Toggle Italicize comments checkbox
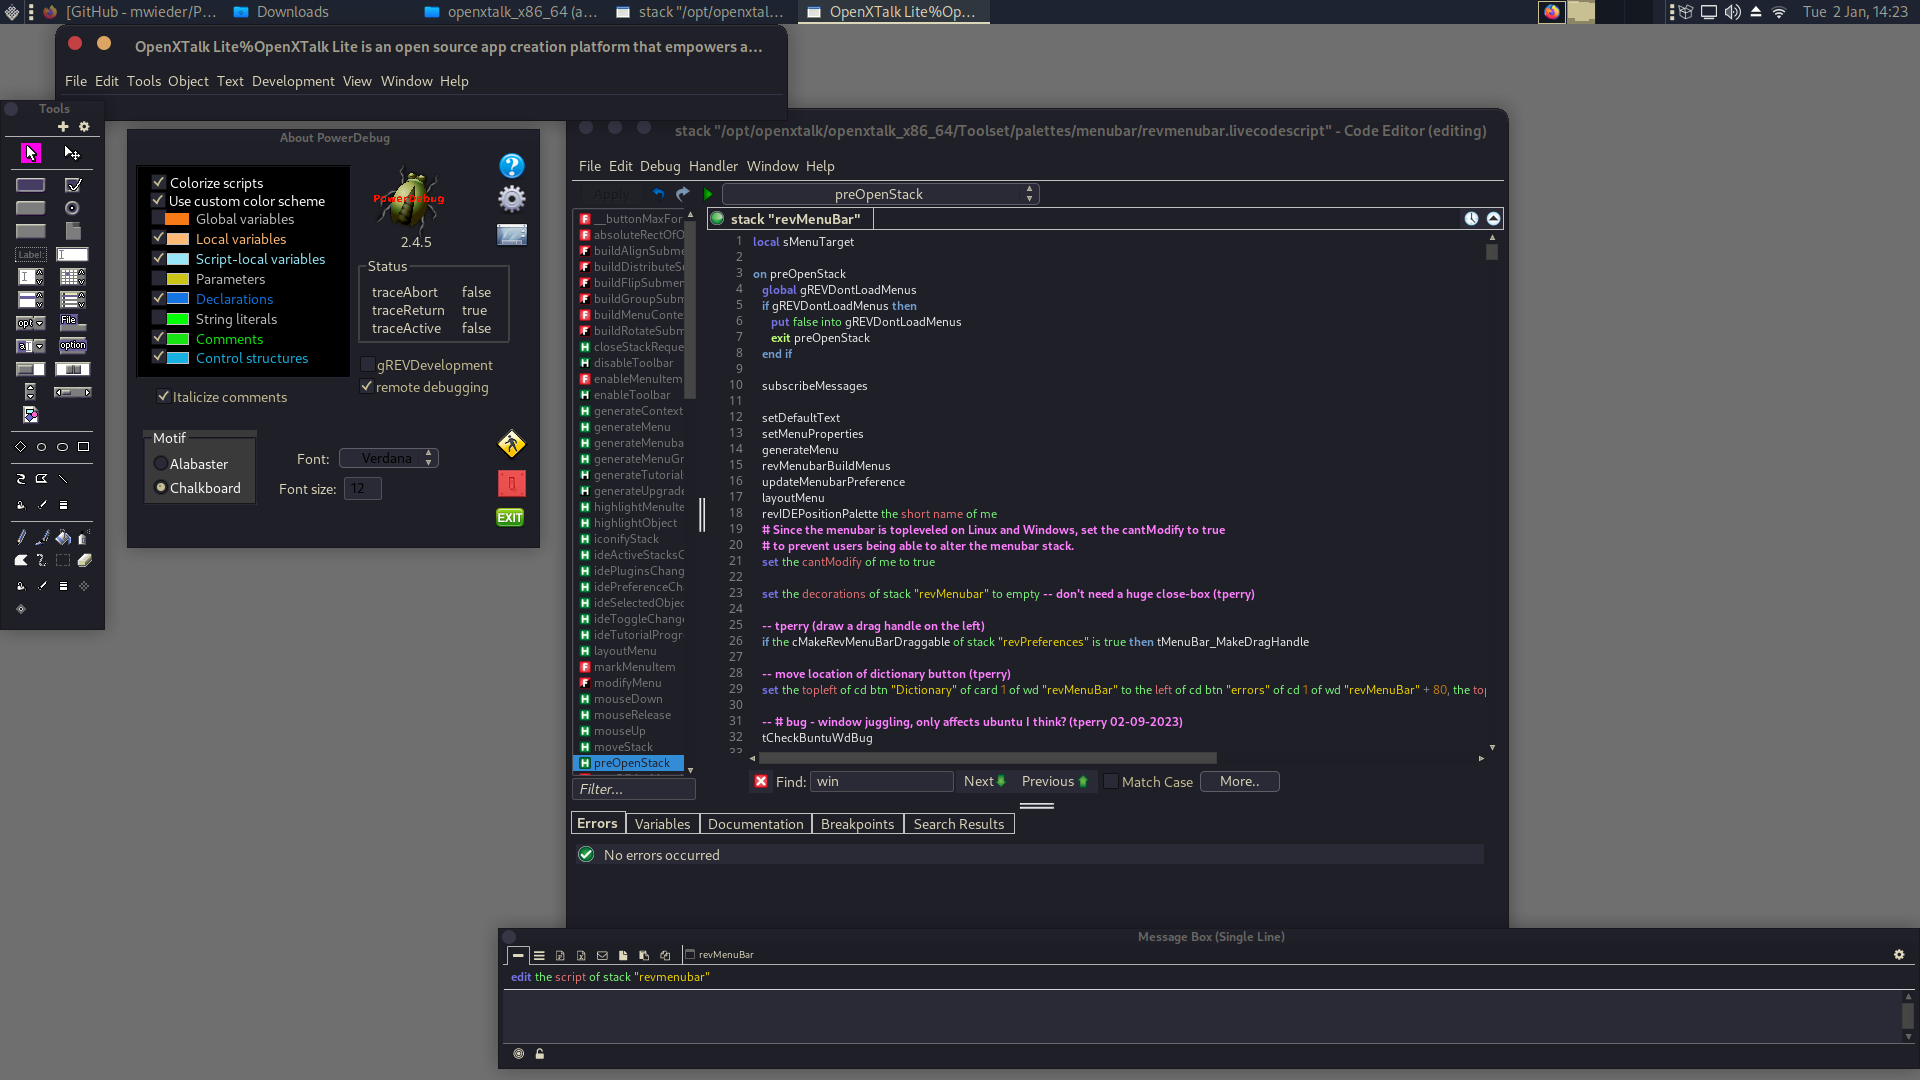This screenshot has width=1920, height=1080. pyautogui.click(x=163, y=397)
